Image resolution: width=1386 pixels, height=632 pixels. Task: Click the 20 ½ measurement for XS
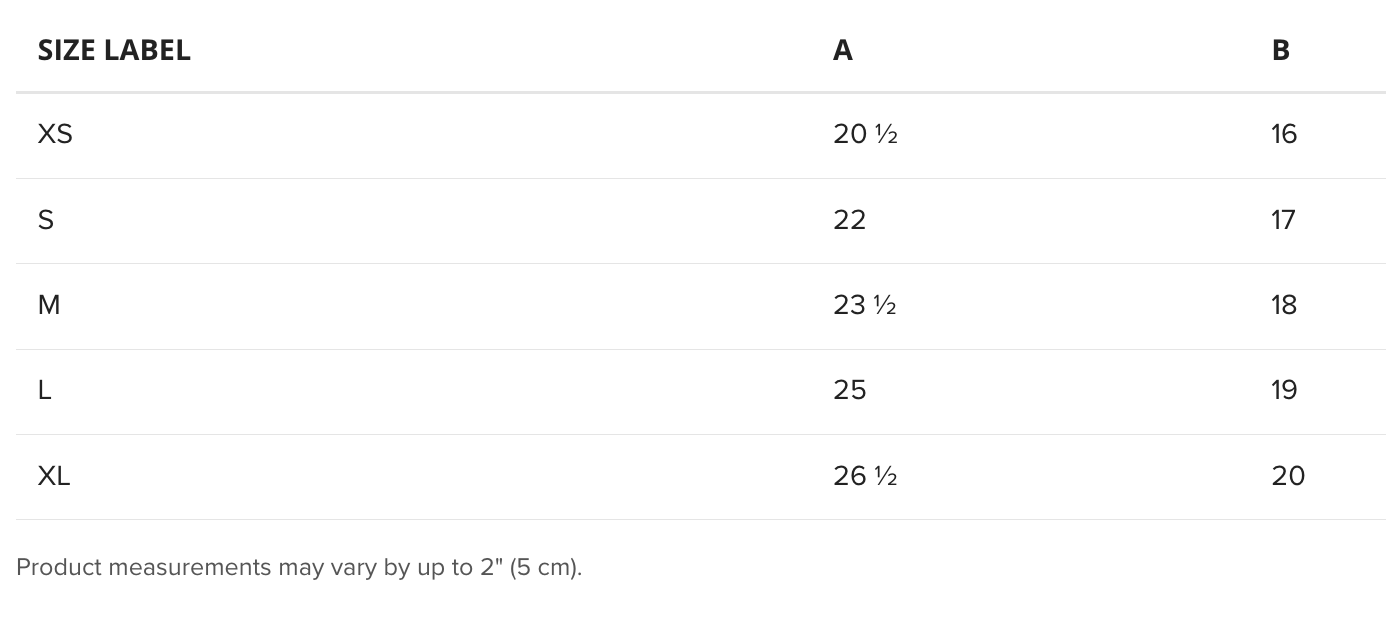866,134
